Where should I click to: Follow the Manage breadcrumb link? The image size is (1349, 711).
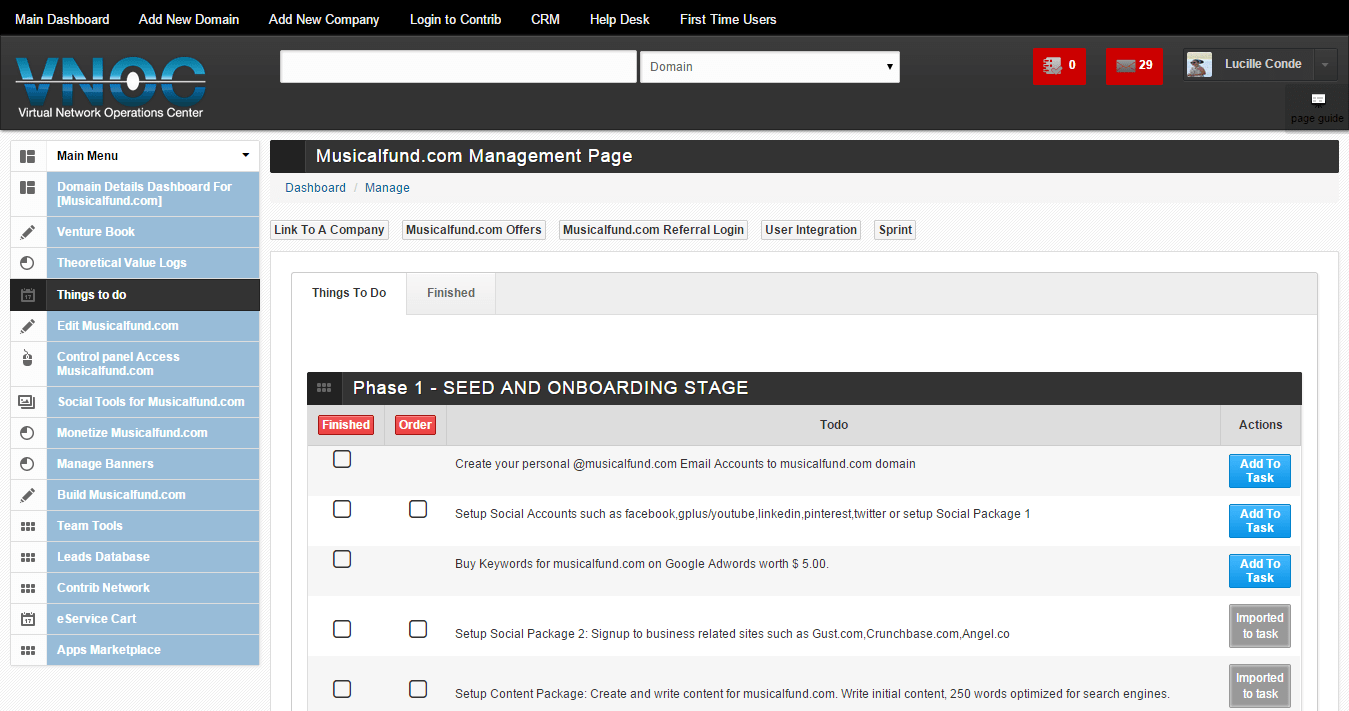[387, 188]
